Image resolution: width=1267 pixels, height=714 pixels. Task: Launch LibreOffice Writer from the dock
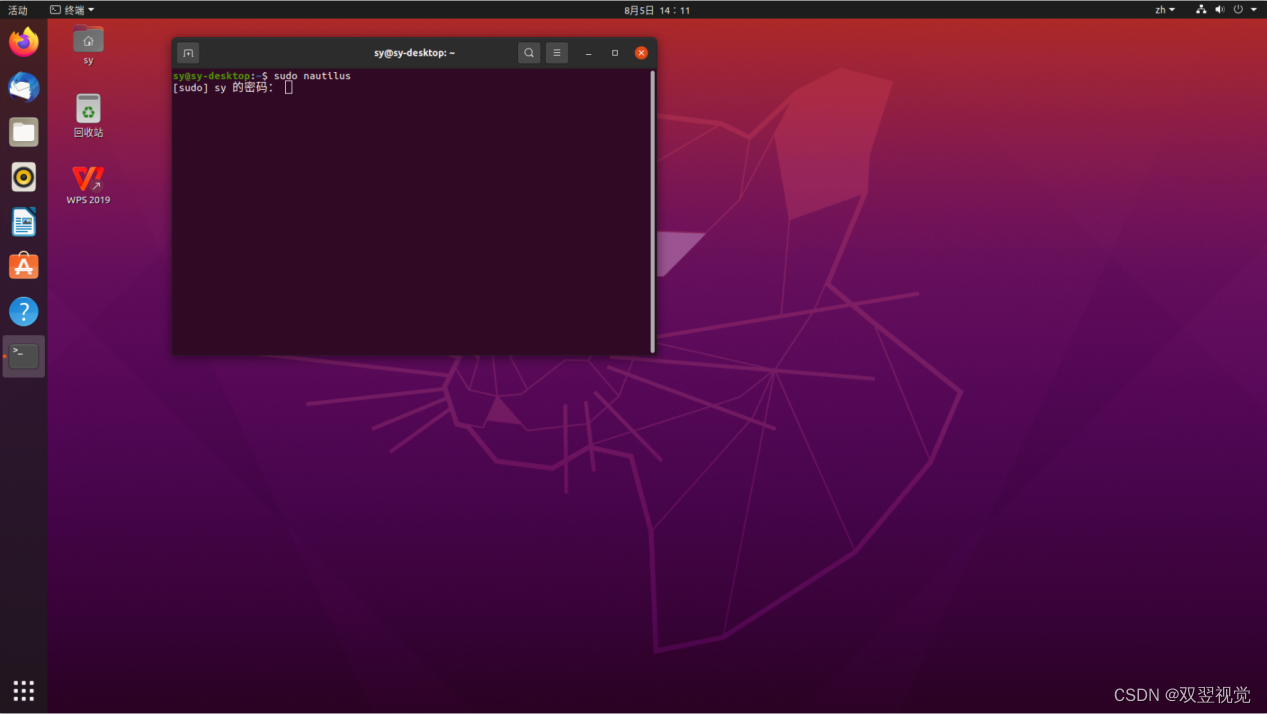coord(23,221)
